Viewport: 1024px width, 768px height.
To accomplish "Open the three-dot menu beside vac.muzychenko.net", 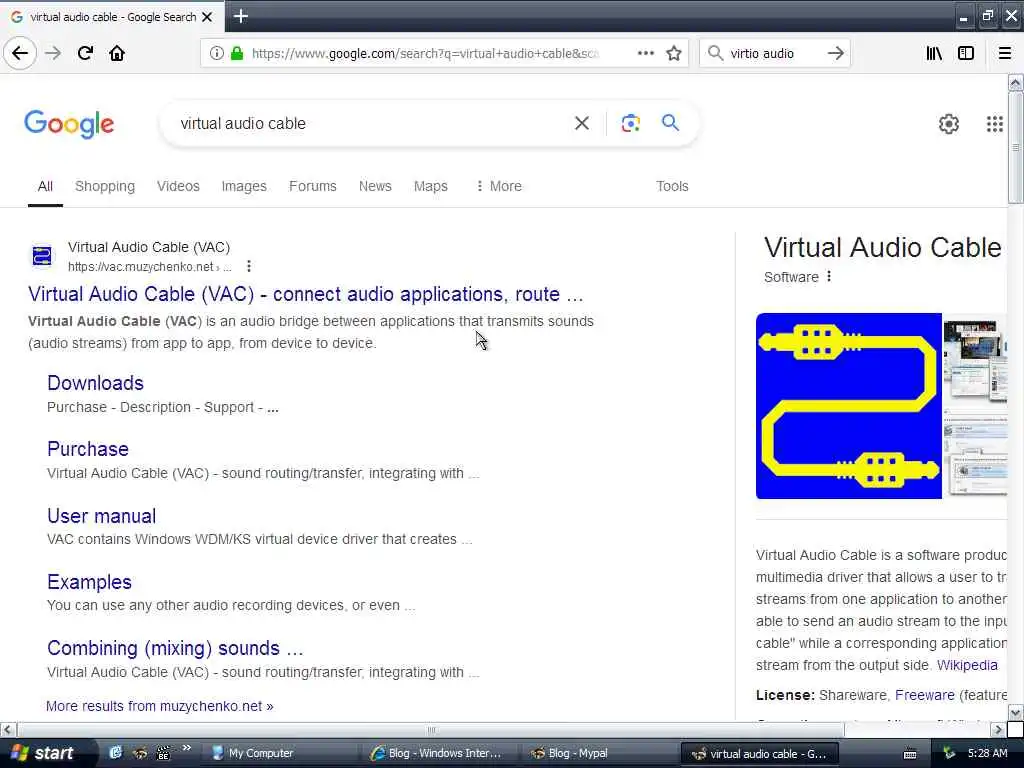I will point(249,266).
